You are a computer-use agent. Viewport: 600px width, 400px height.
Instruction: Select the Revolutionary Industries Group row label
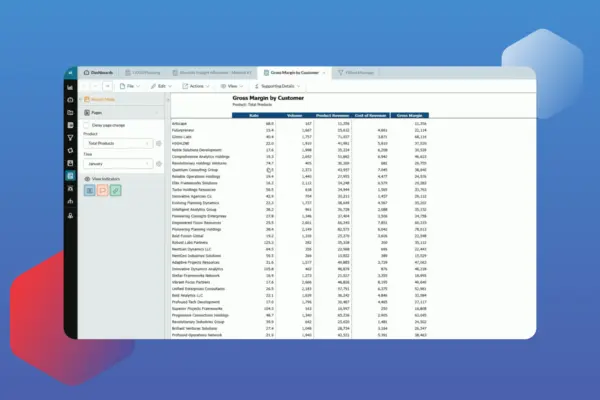tap(198, 322)
